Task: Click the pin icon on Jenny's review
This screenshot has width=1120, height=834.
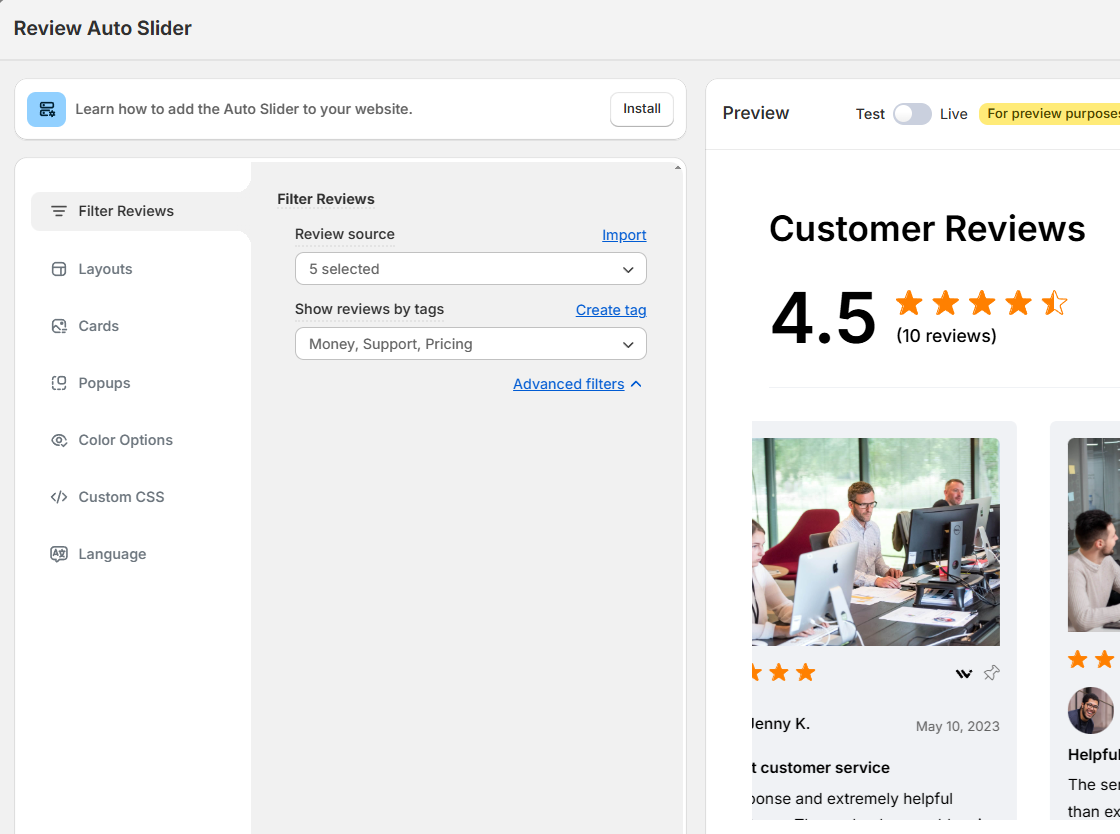Action: click(x=991, y=673)
